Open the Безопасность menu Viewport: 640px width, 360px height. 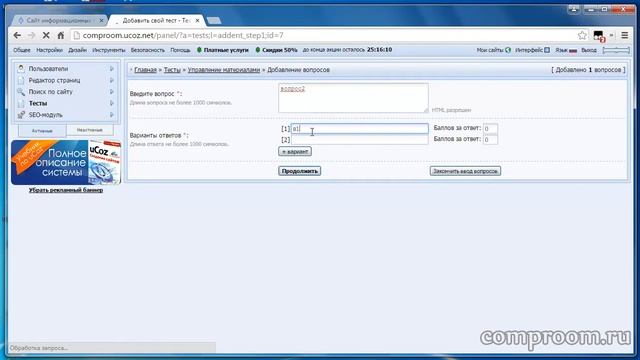click(147, 50)
